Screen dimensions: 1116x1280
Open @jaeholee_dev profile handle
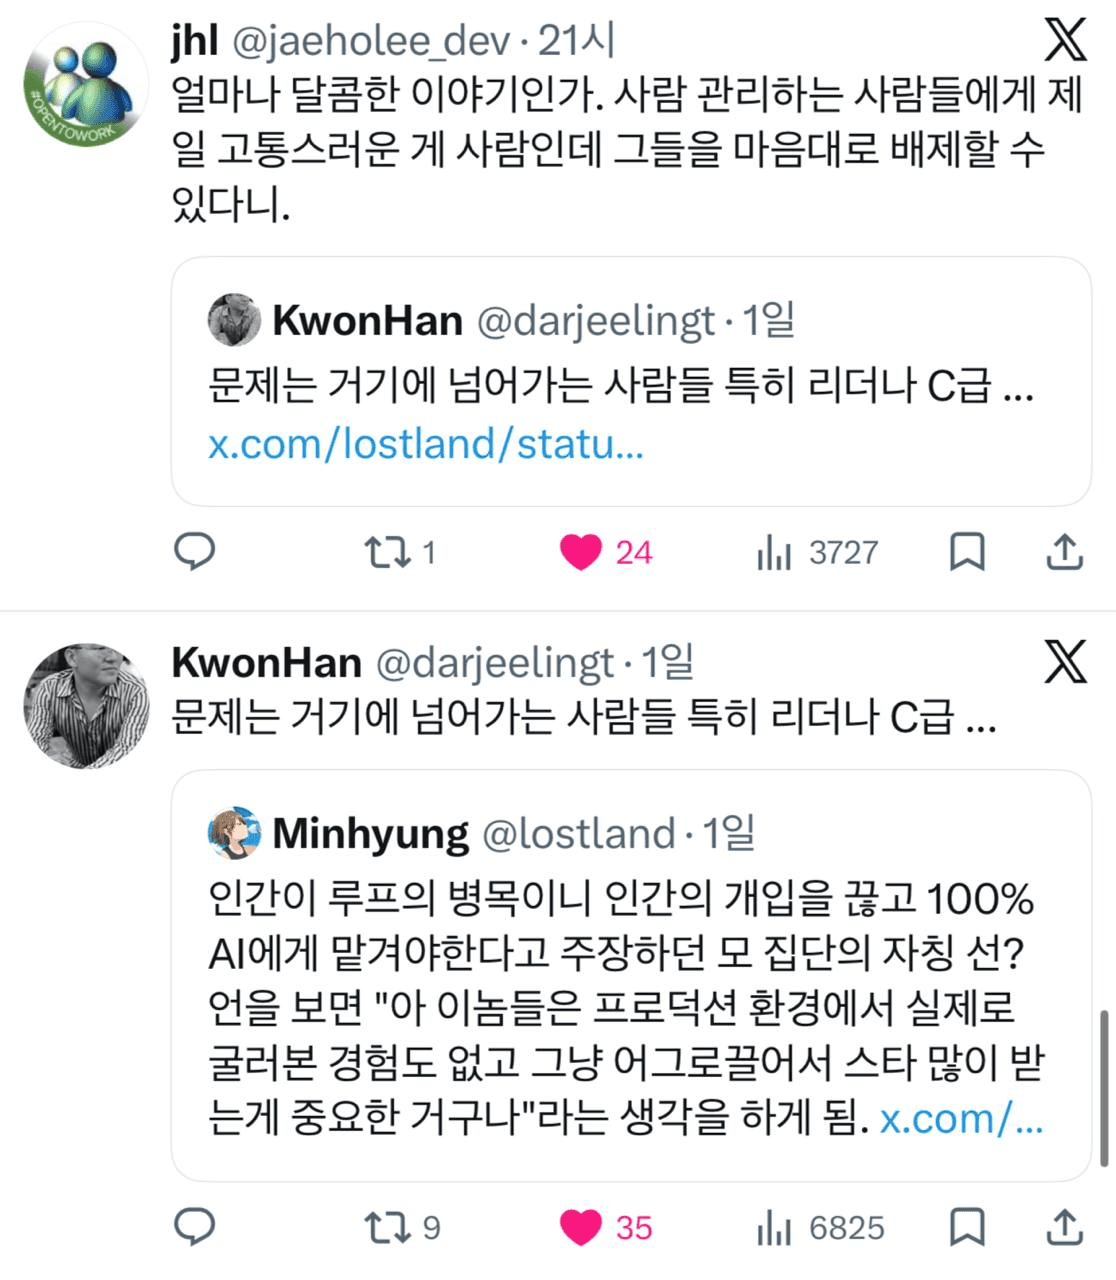[371, 41]
